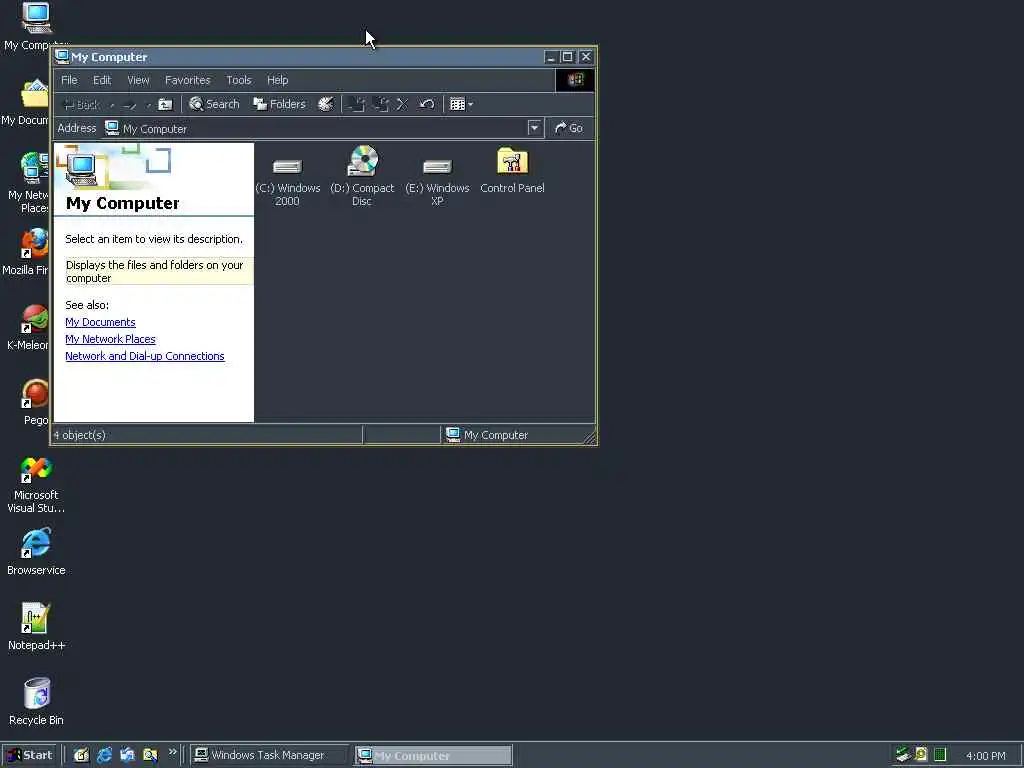Open Network and Dial-up Connections link

(145, 356)
